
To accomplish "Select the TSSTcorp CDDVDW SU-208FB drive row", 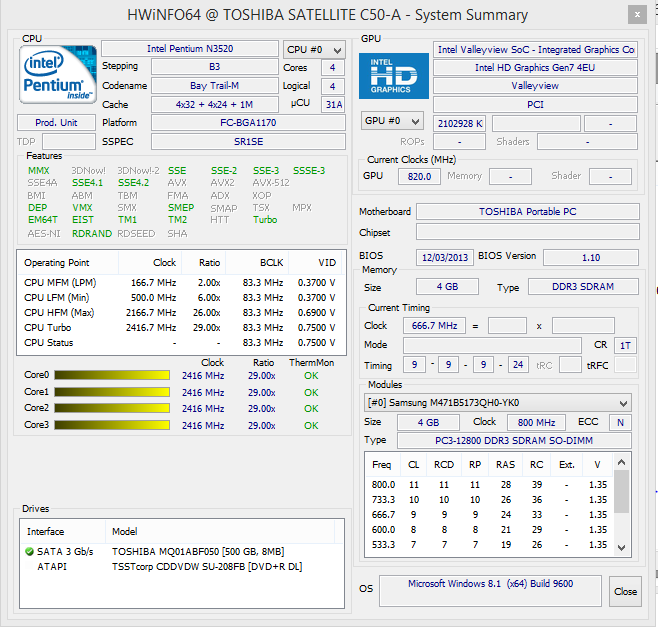I will (182, 566).
